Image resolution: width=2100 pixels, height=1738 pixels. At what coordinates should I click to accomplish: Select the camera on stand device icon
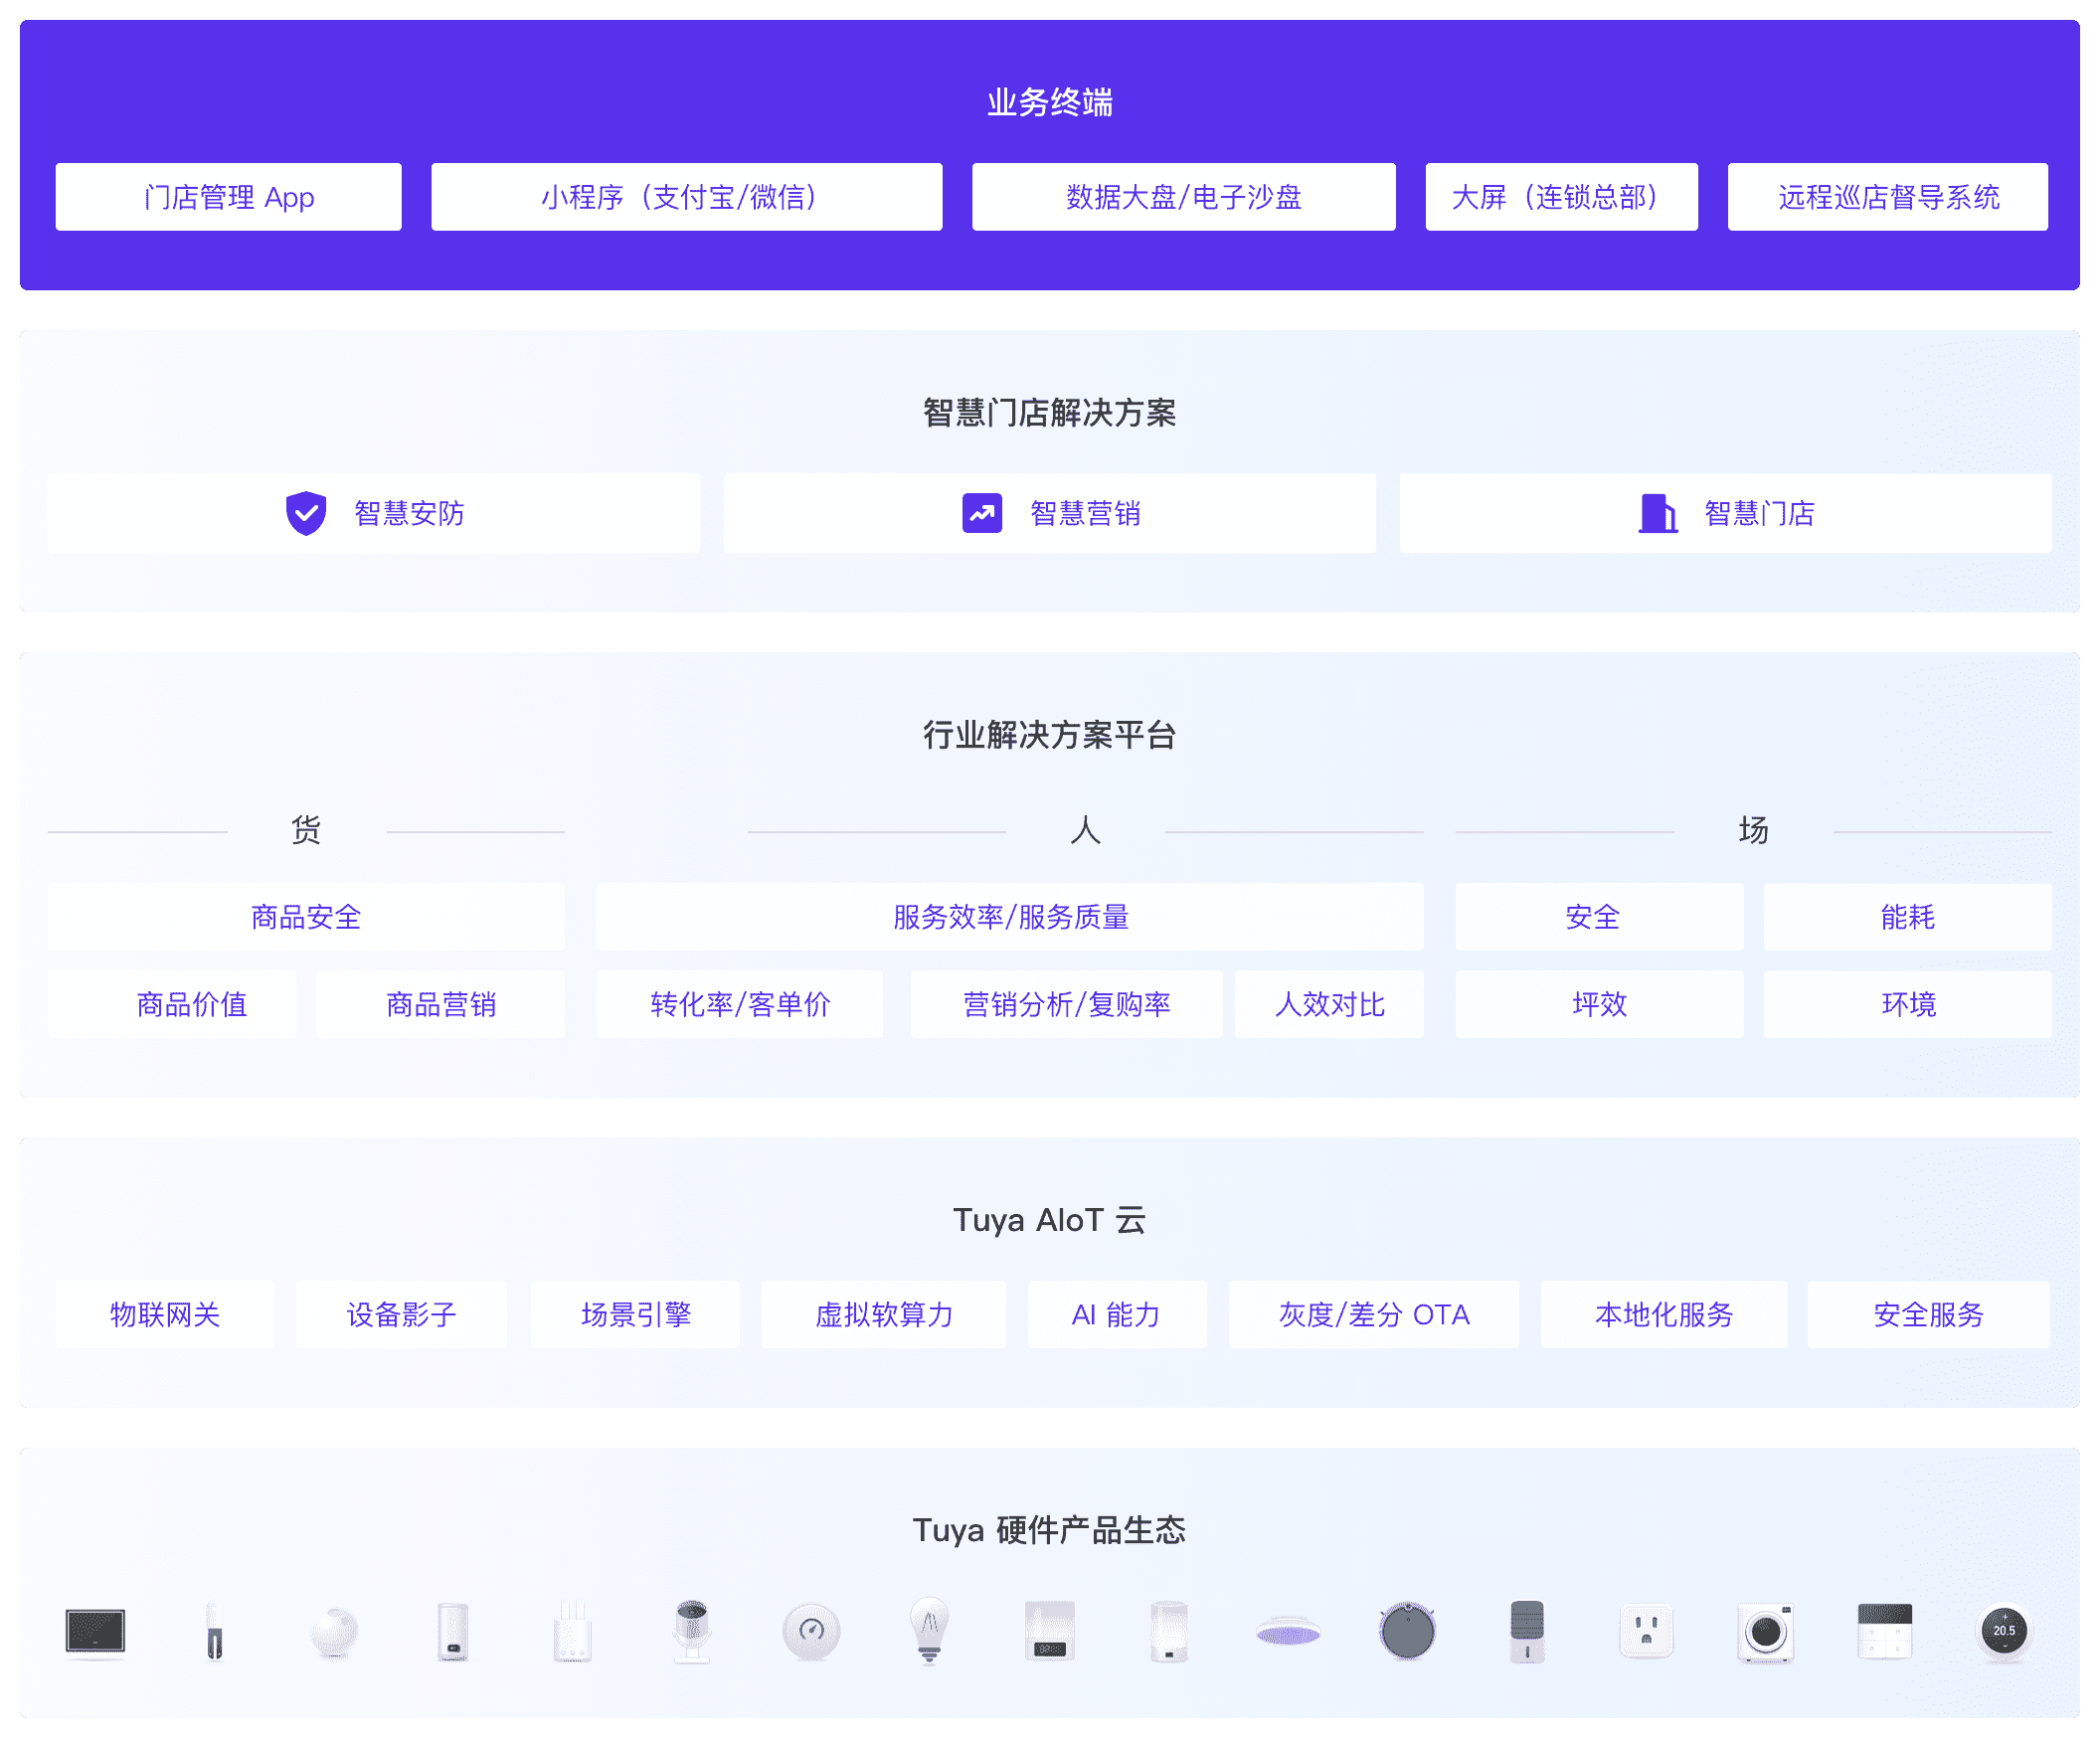[692, 1632]
